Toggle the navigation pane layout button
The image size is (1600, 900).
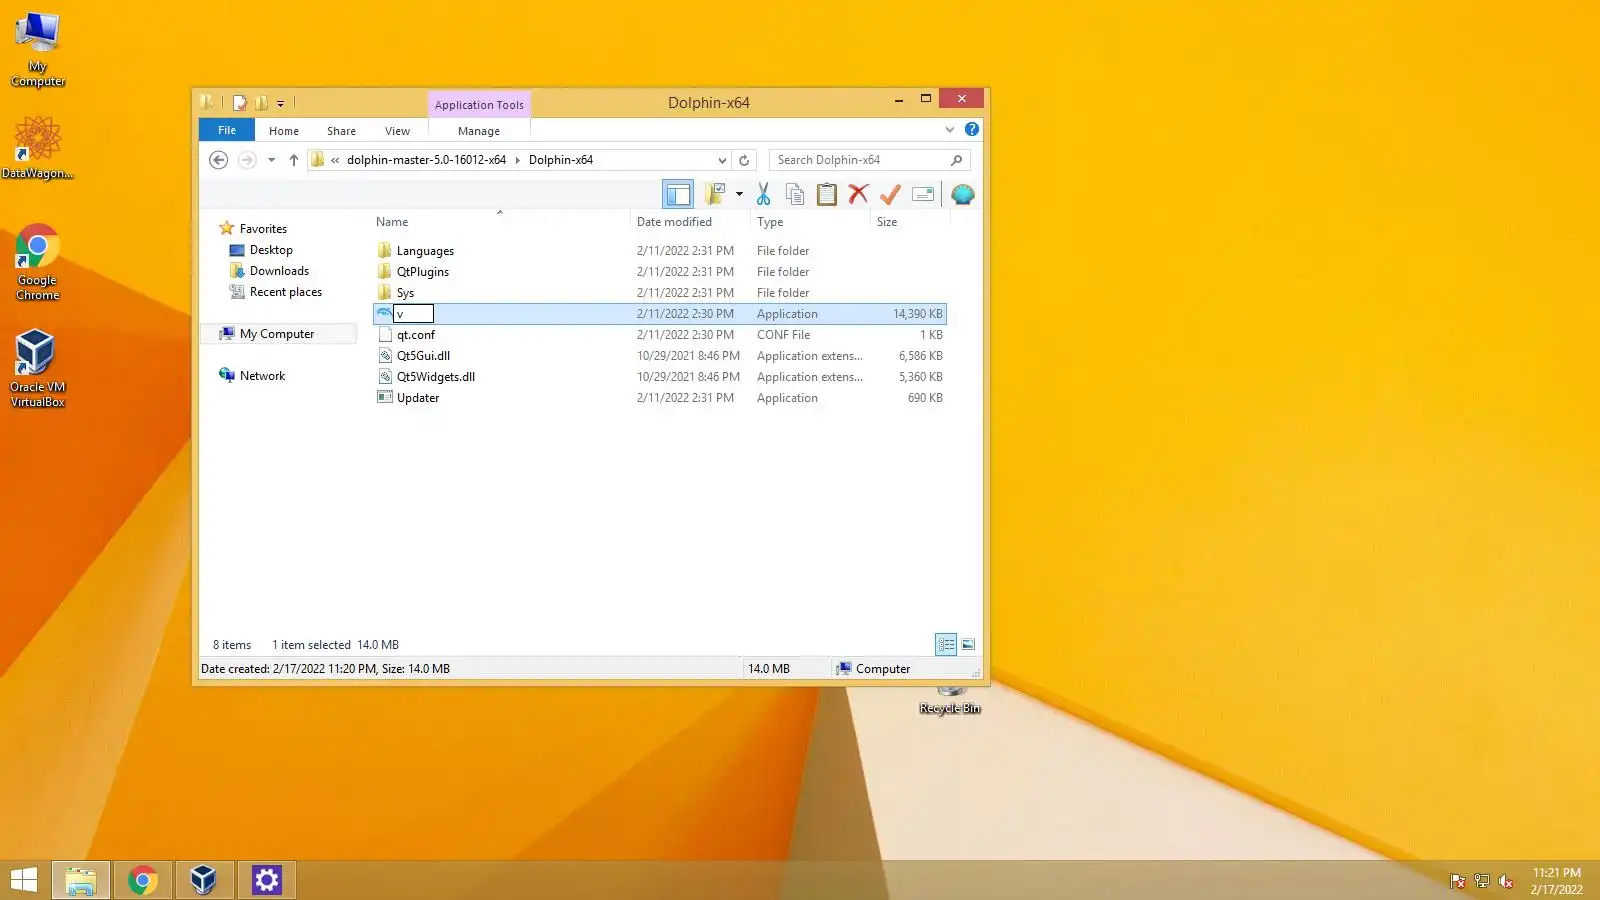[678, 194]
